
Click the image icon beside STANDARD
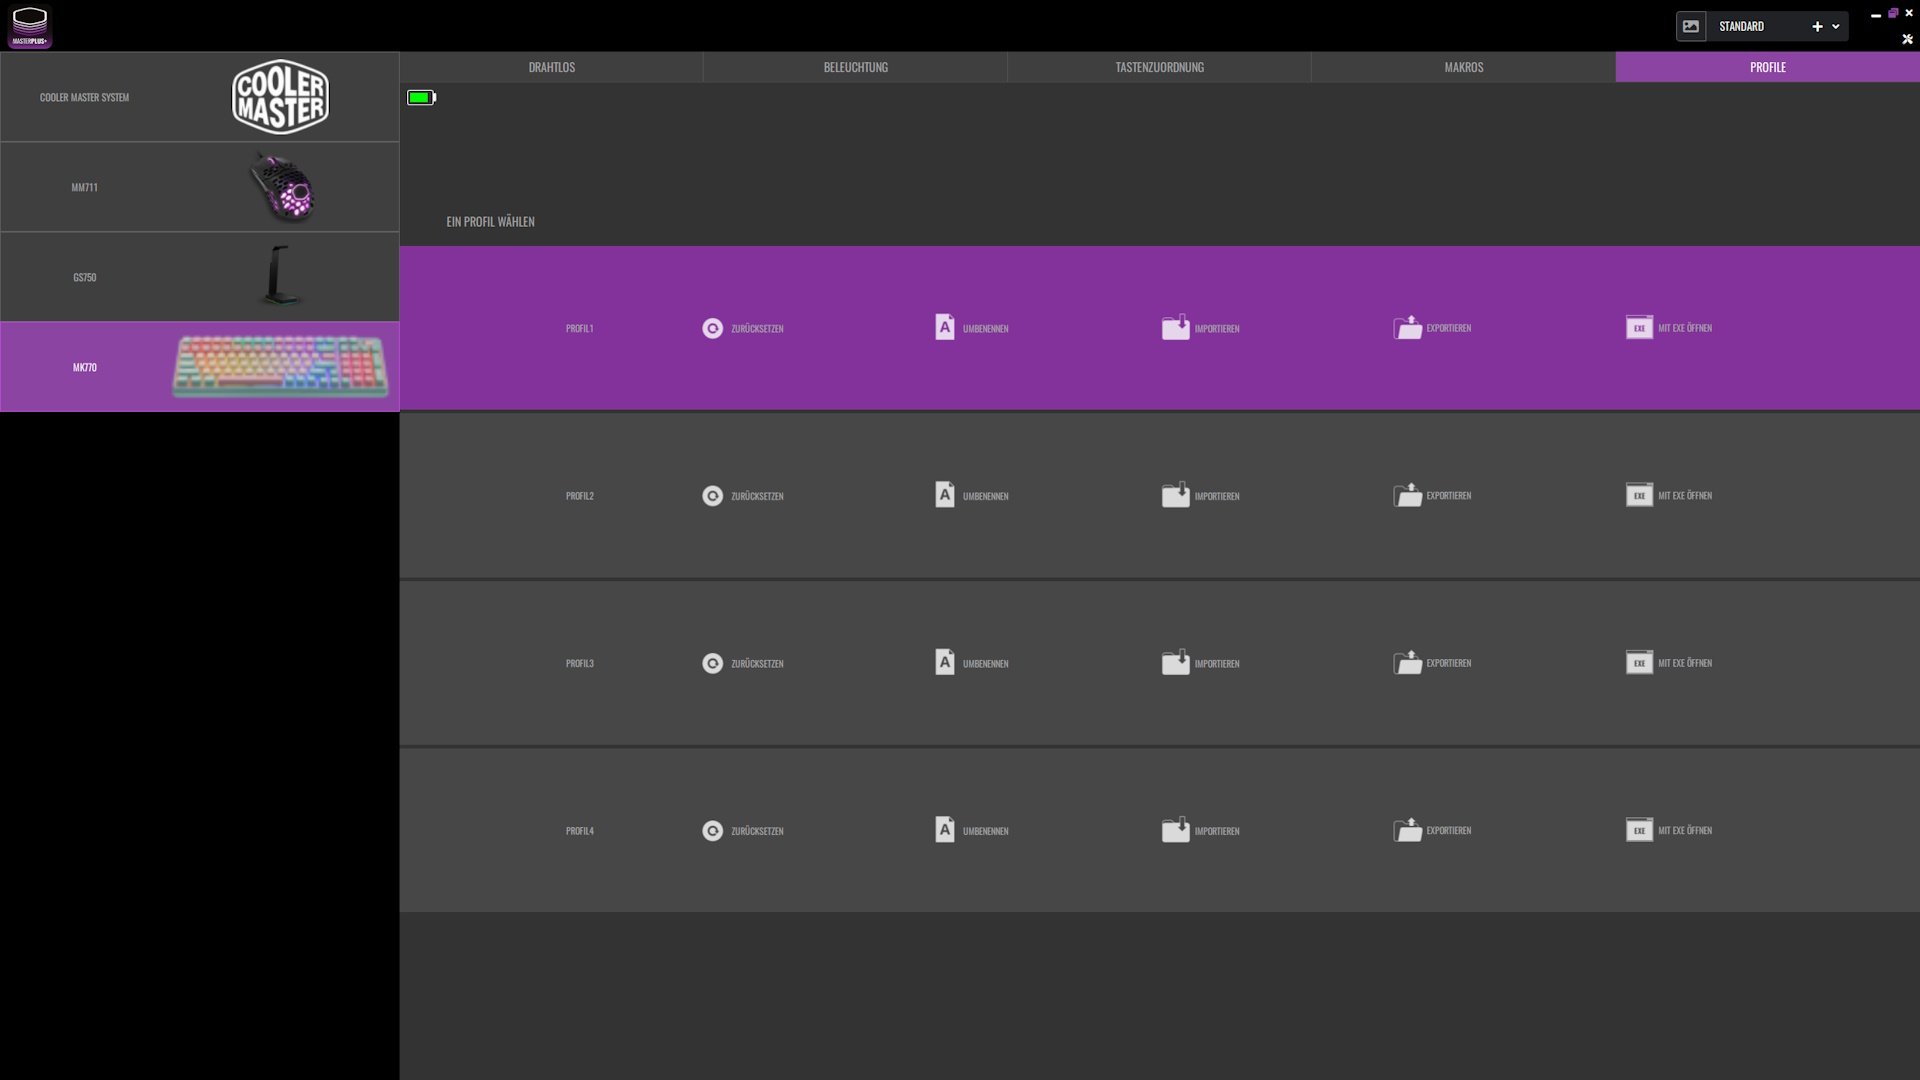tap(1690, 26)
